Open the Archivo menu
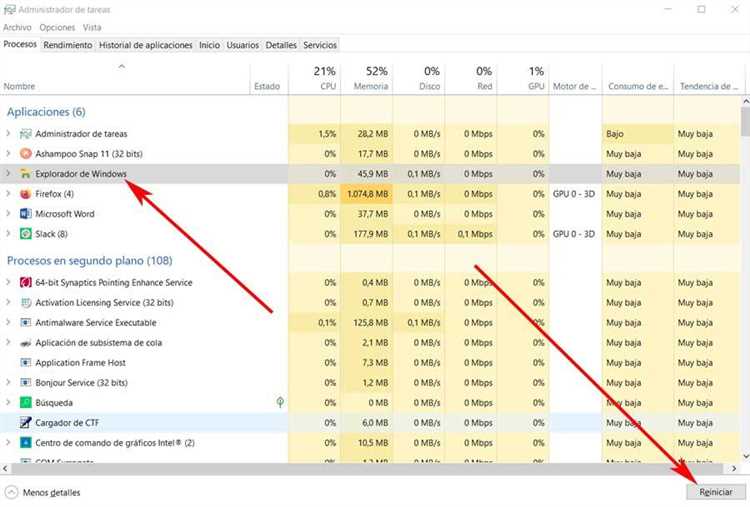The height and width of the screenshot is (507, 750). point(17,27)
